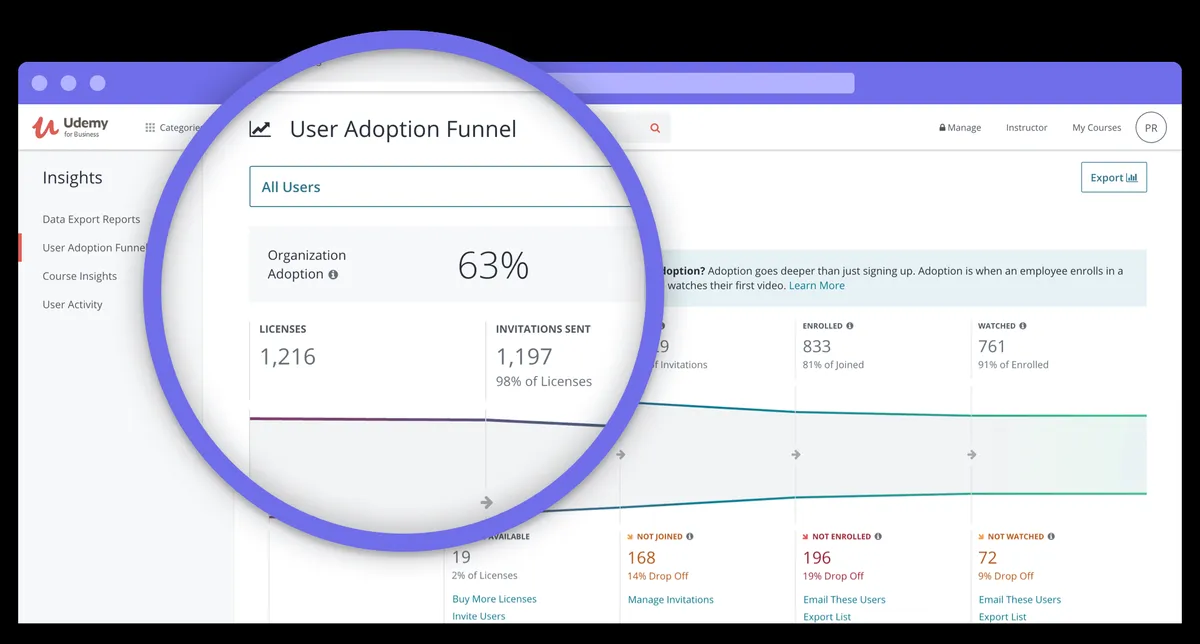This screenshot has height=644, width=1200.
Task: Click the Invite Users link
Action: pos(478,616)
